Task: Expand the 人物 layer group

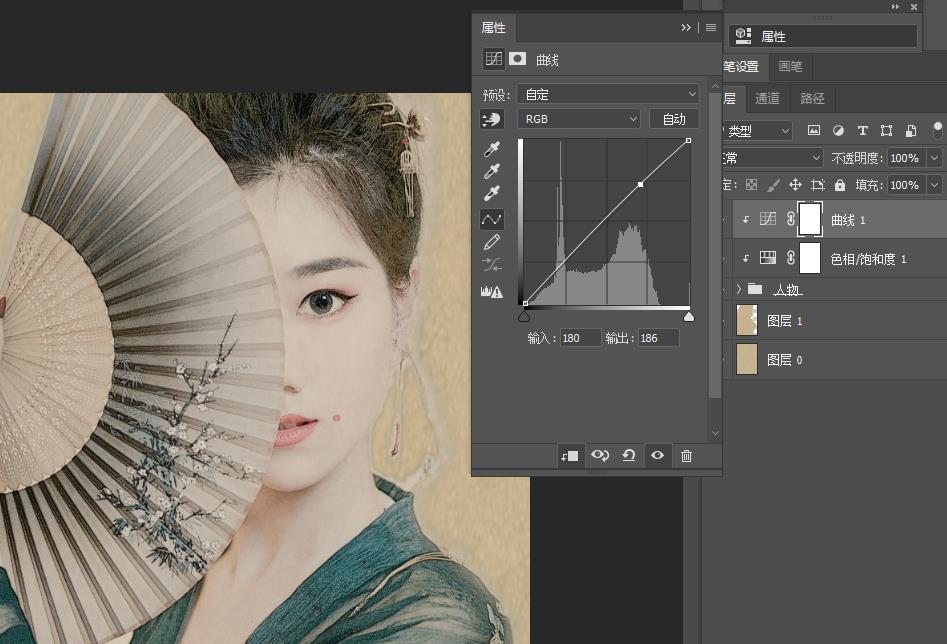Action: tap(738, 289)
